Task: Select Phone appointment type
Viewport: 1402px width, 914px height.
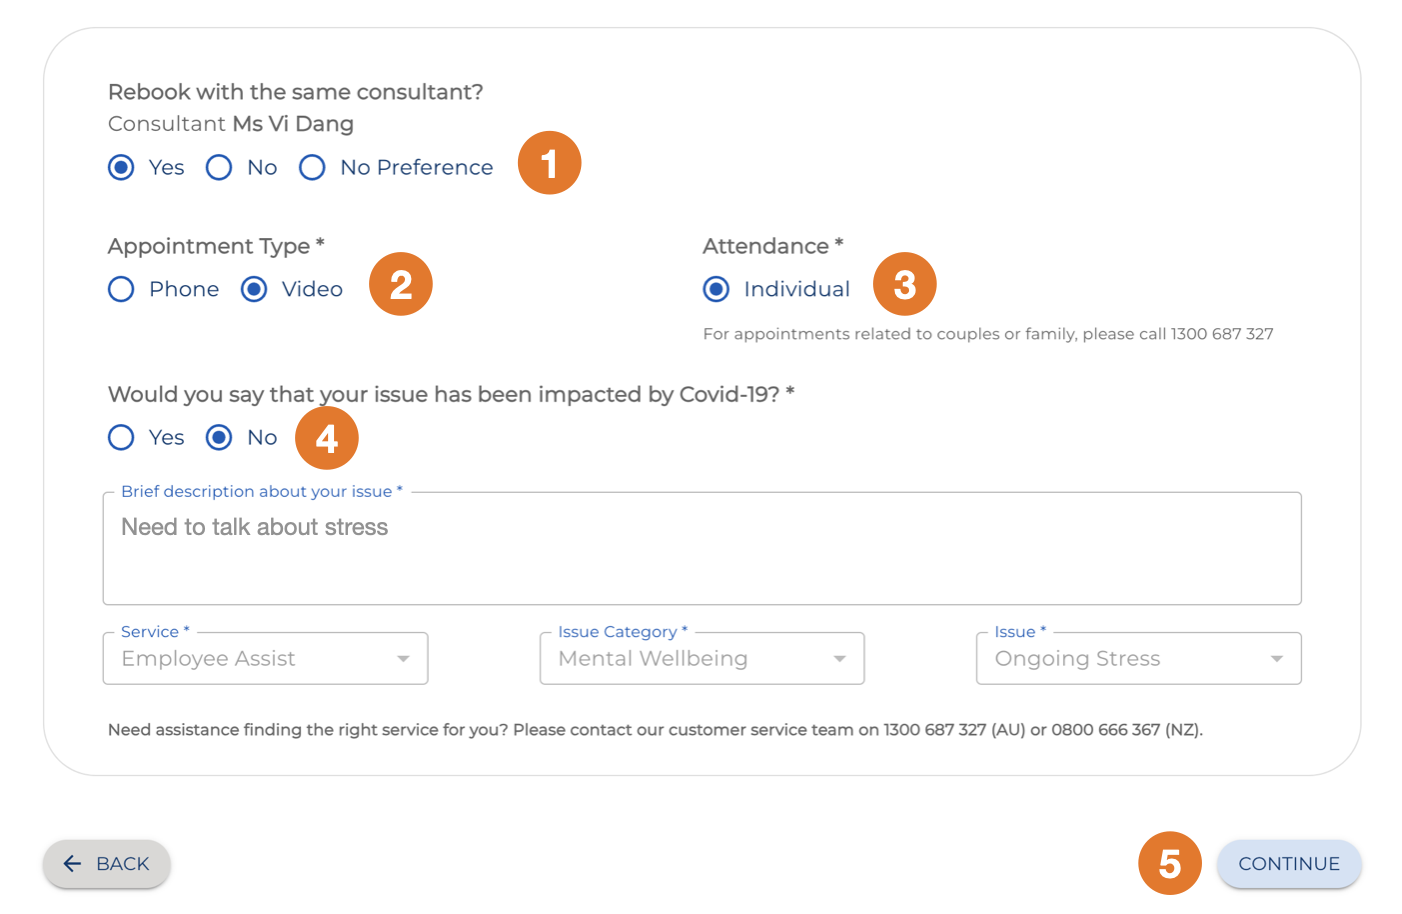Action: point(121,289)
